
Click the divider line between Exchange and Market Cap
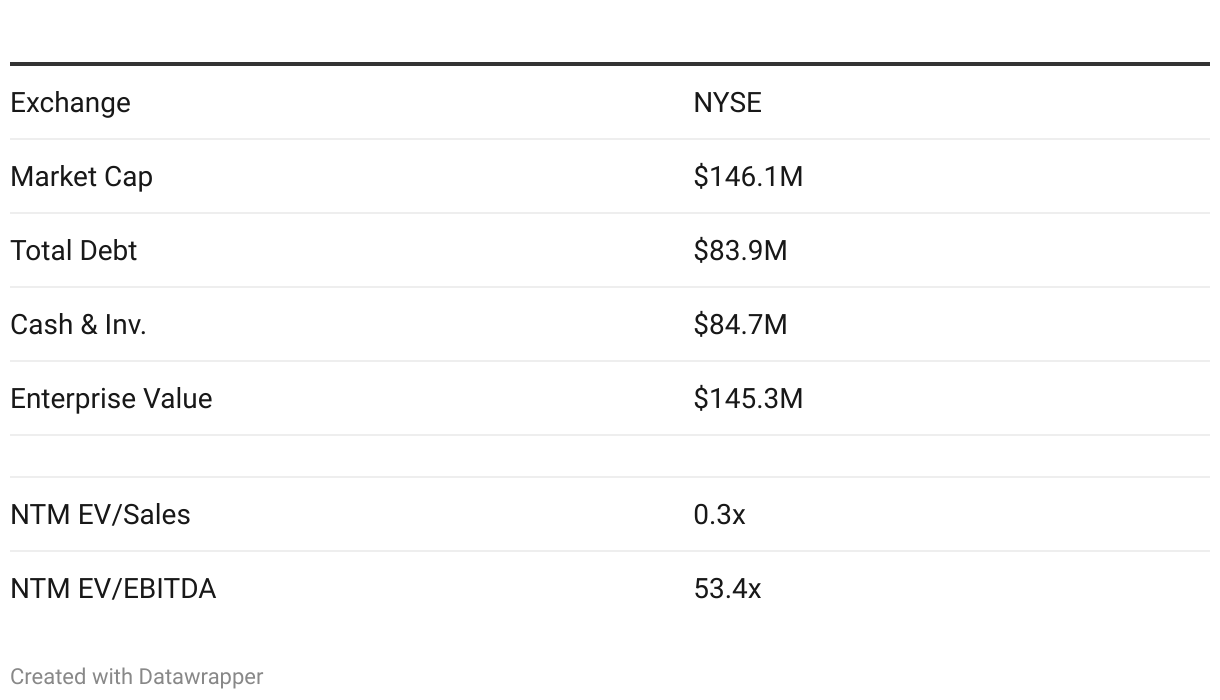610,139
